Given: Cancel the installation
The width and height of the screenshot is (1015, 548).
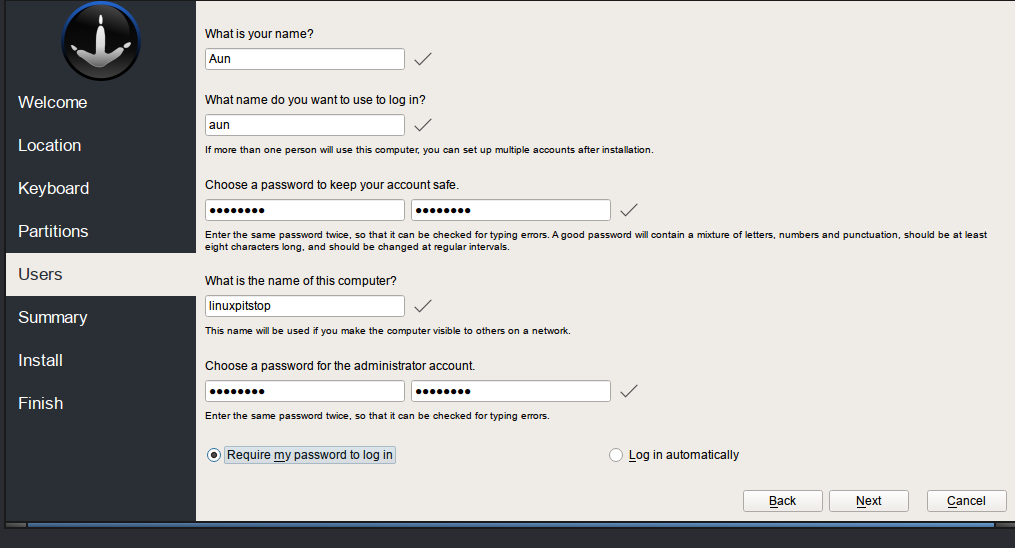Looking at the screenshot, I should coord(966,501).
